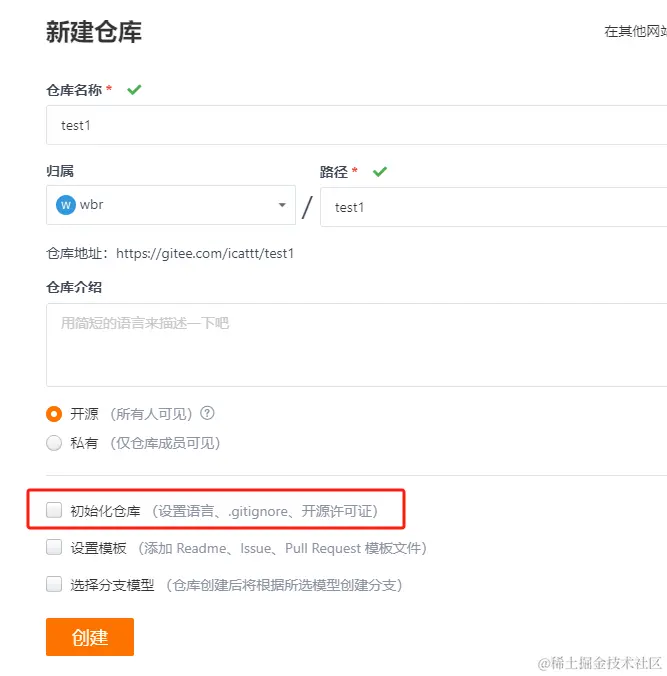
Task: Click the green checkmark beside 路径
Action: pyautogui.click(x=380, y=172)
